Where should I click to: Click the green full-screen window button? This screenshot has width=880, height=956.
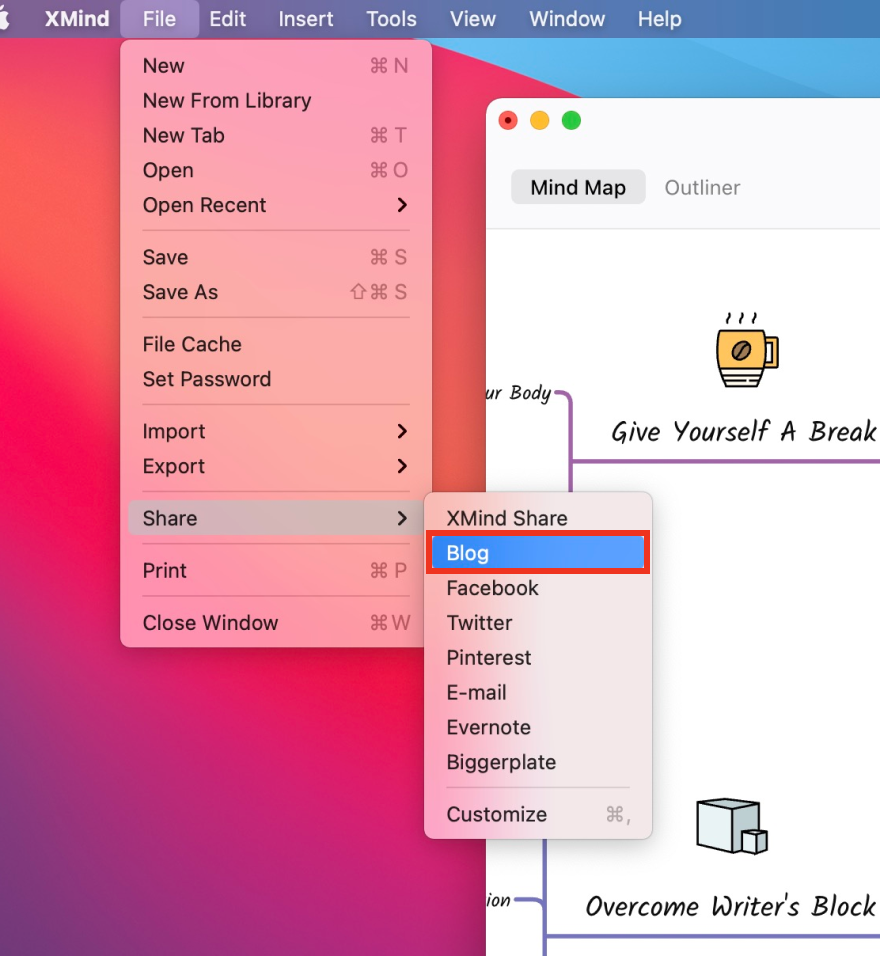571,120
